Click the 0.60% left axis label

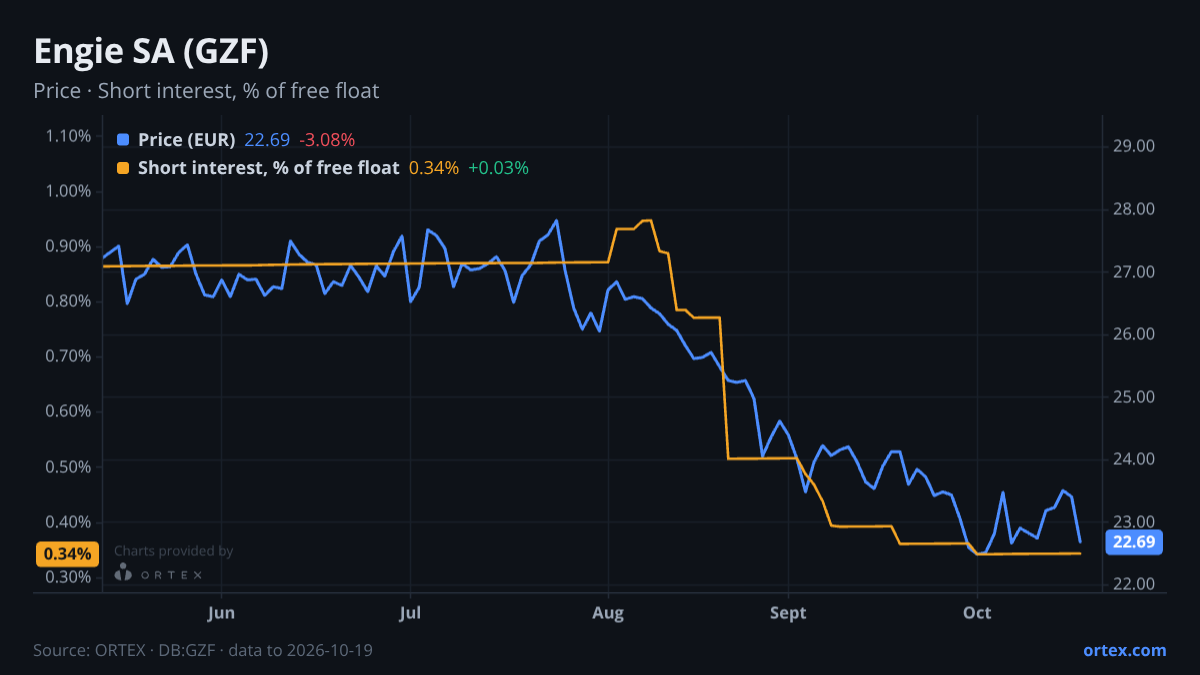[x=68, y=411]
